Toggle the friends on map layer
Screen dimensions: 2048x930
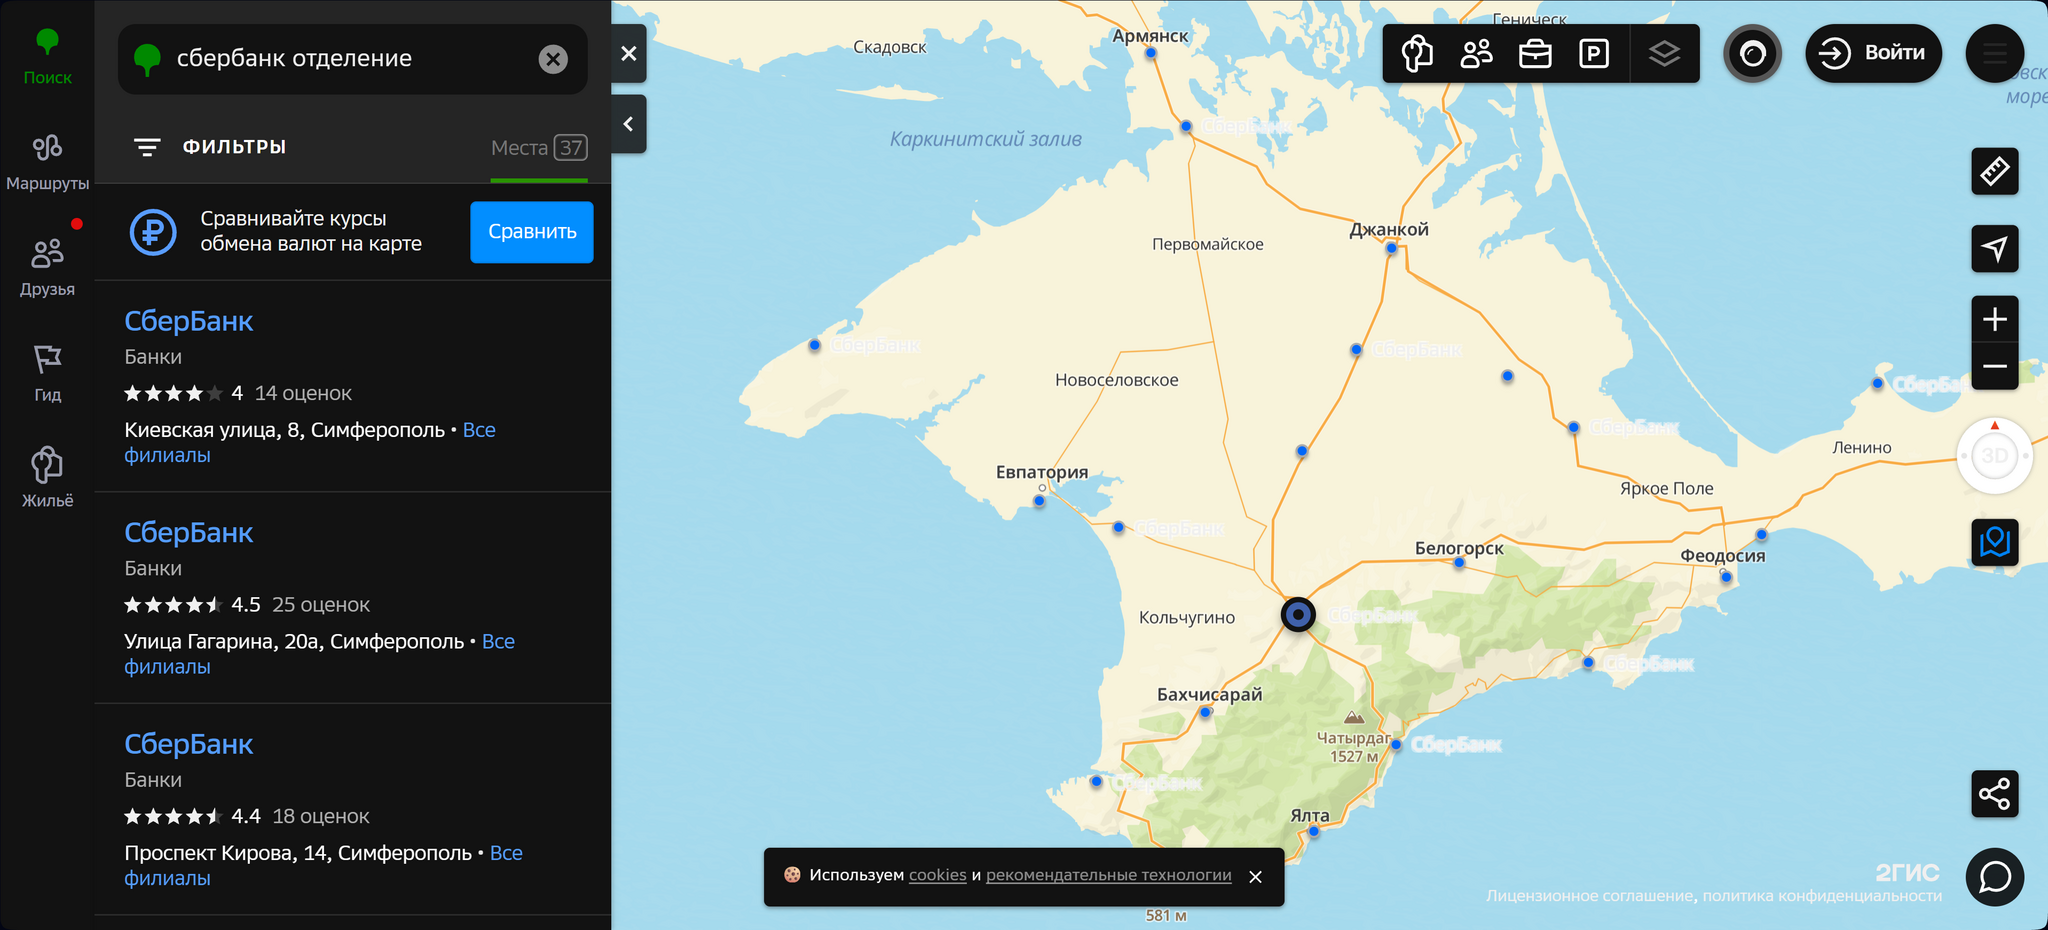(x=1476, y=53)
